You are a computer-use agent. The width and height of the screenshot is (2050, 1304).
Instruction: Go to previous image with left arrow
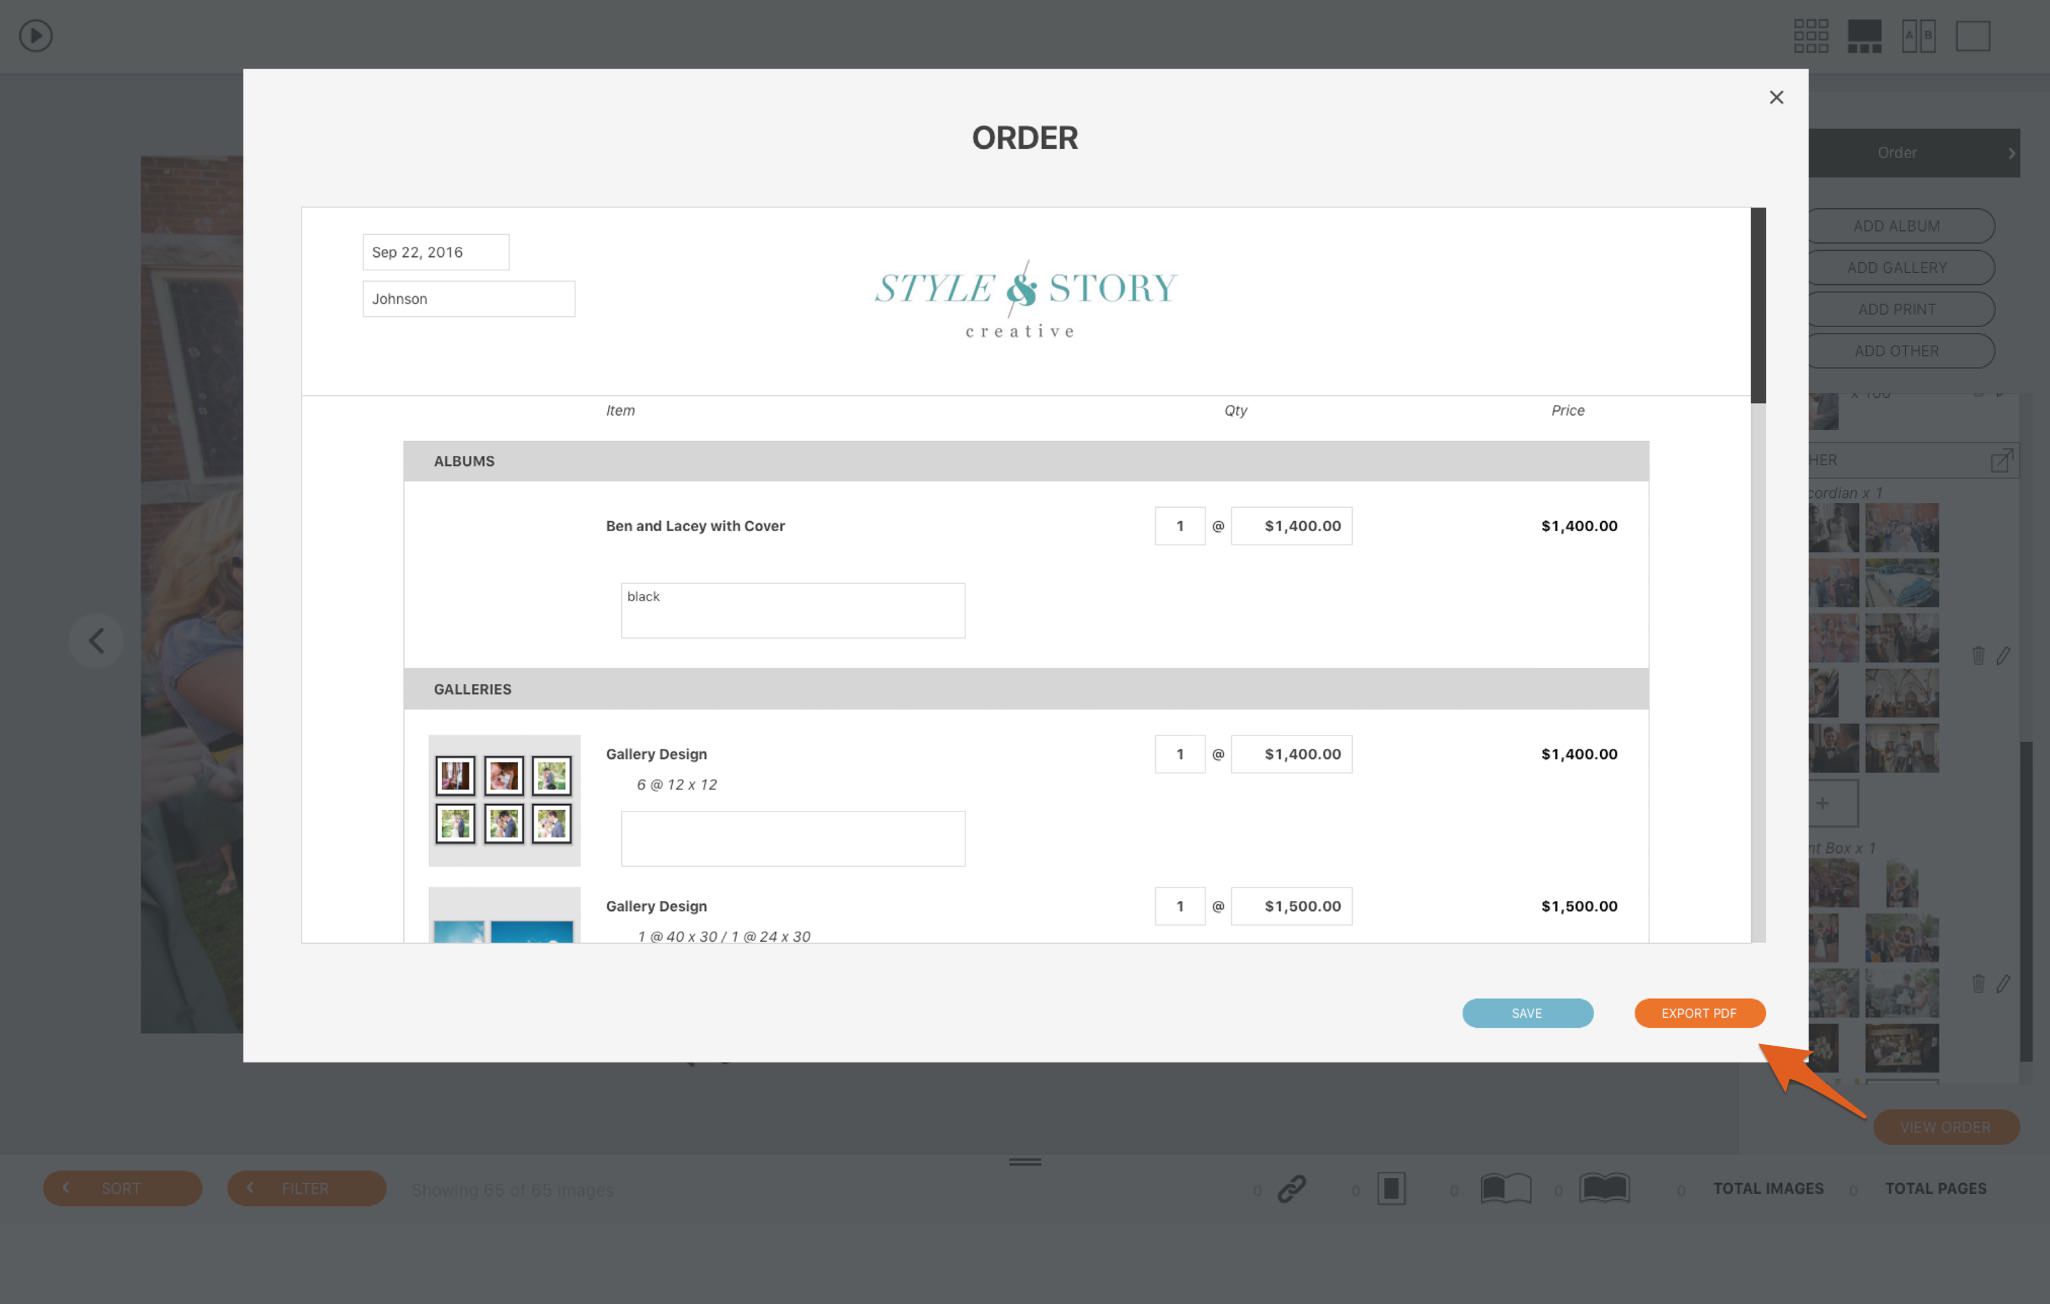tap(97, 640)
